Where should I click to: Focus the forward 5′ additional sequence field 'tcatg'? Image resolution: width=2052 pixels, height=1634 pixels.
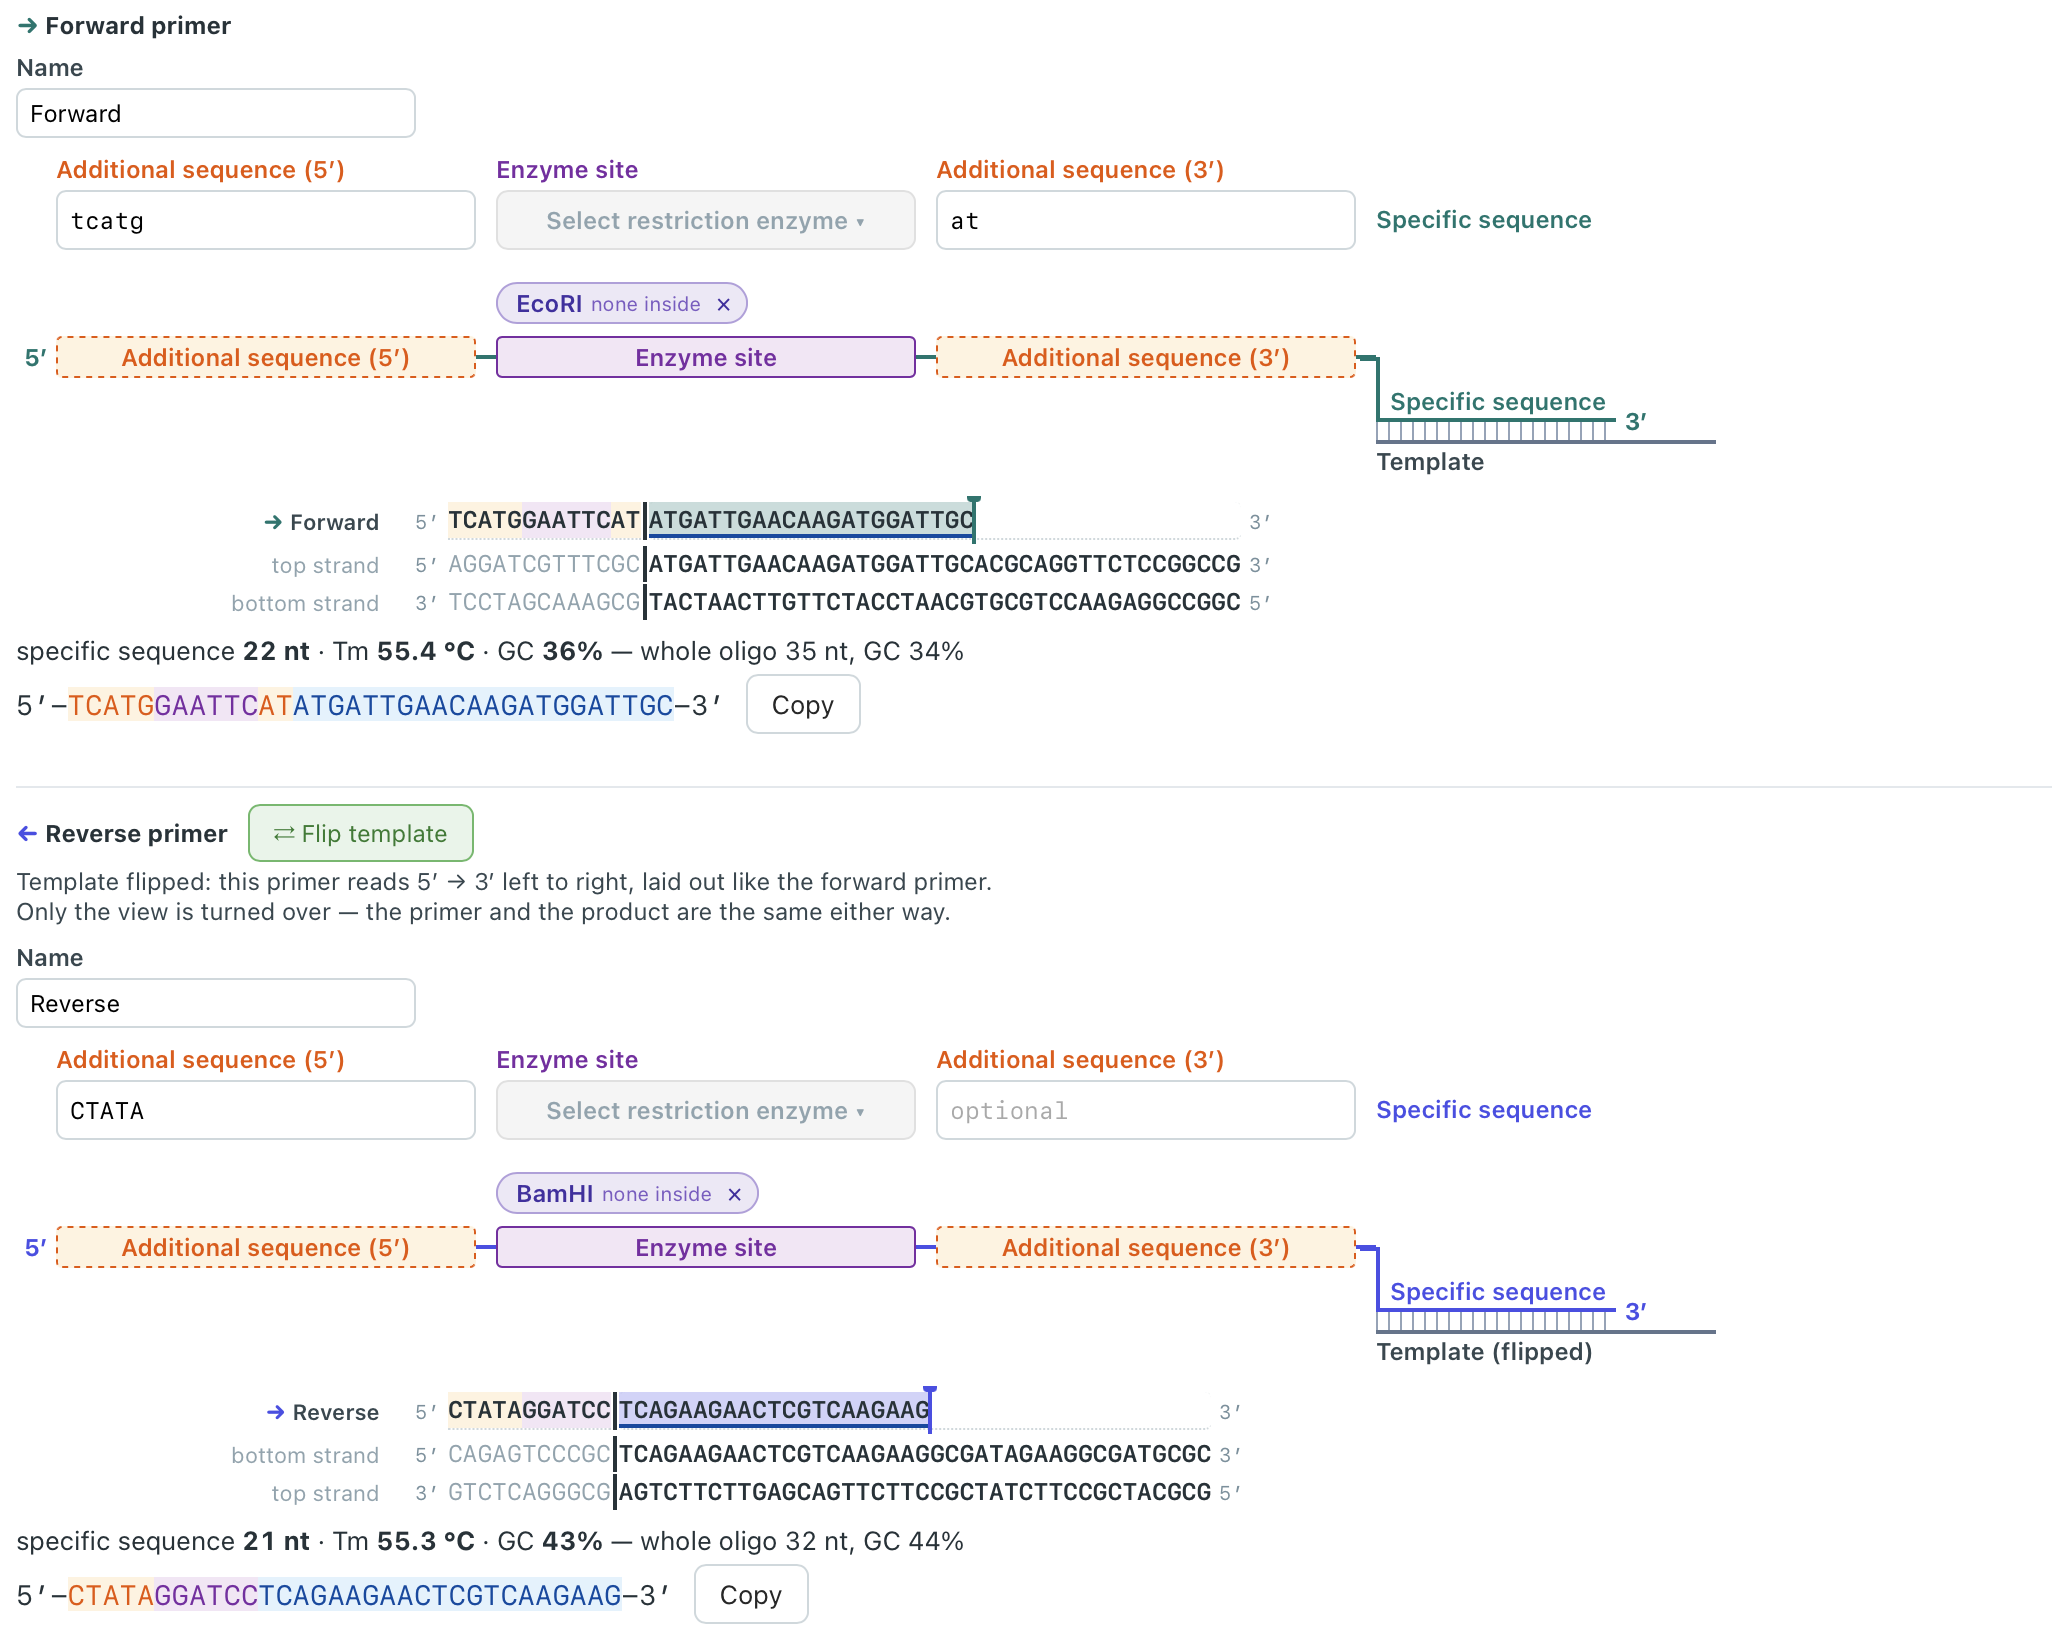266,220
